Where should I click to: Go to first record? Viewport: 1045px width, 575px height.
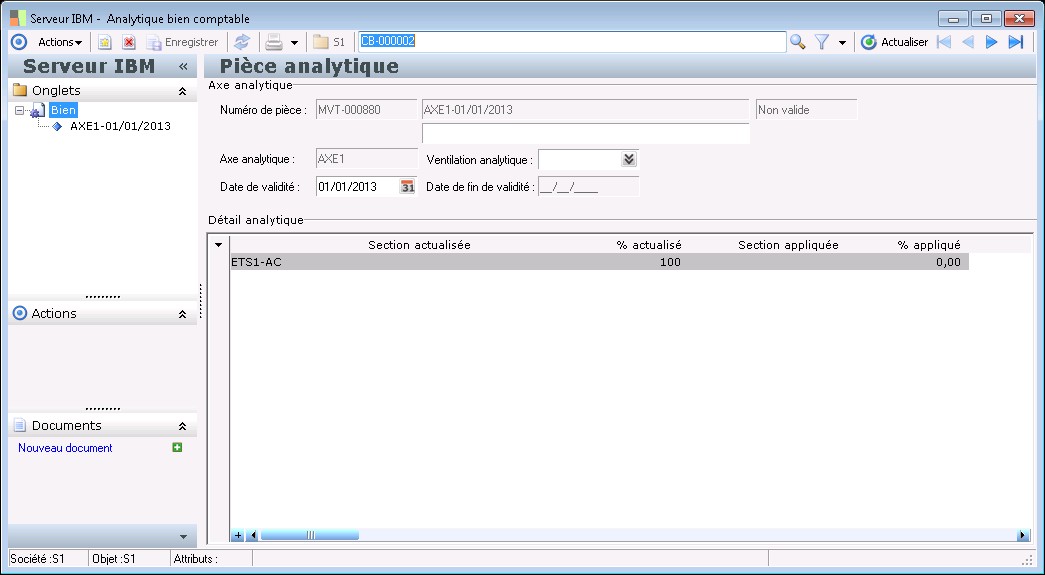944,42
